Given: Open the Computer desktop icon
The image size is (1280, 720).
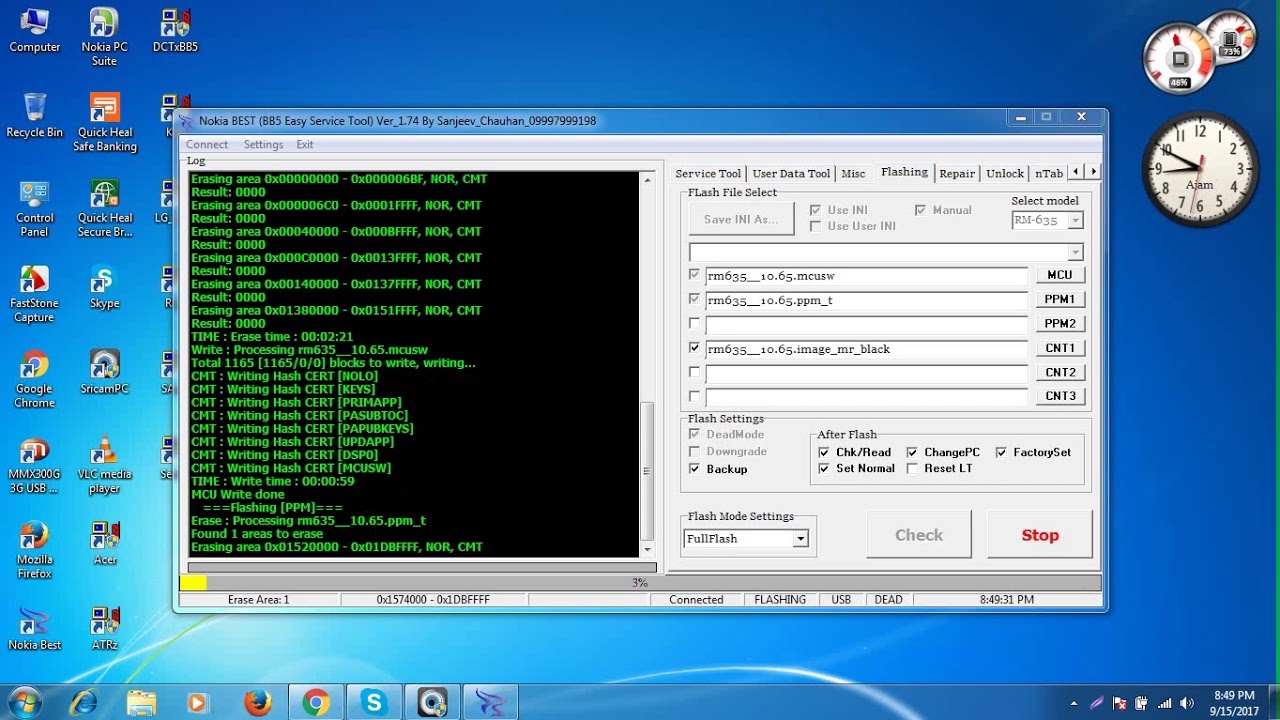Looking at the screenshot, I should click(x=34, y=31).
